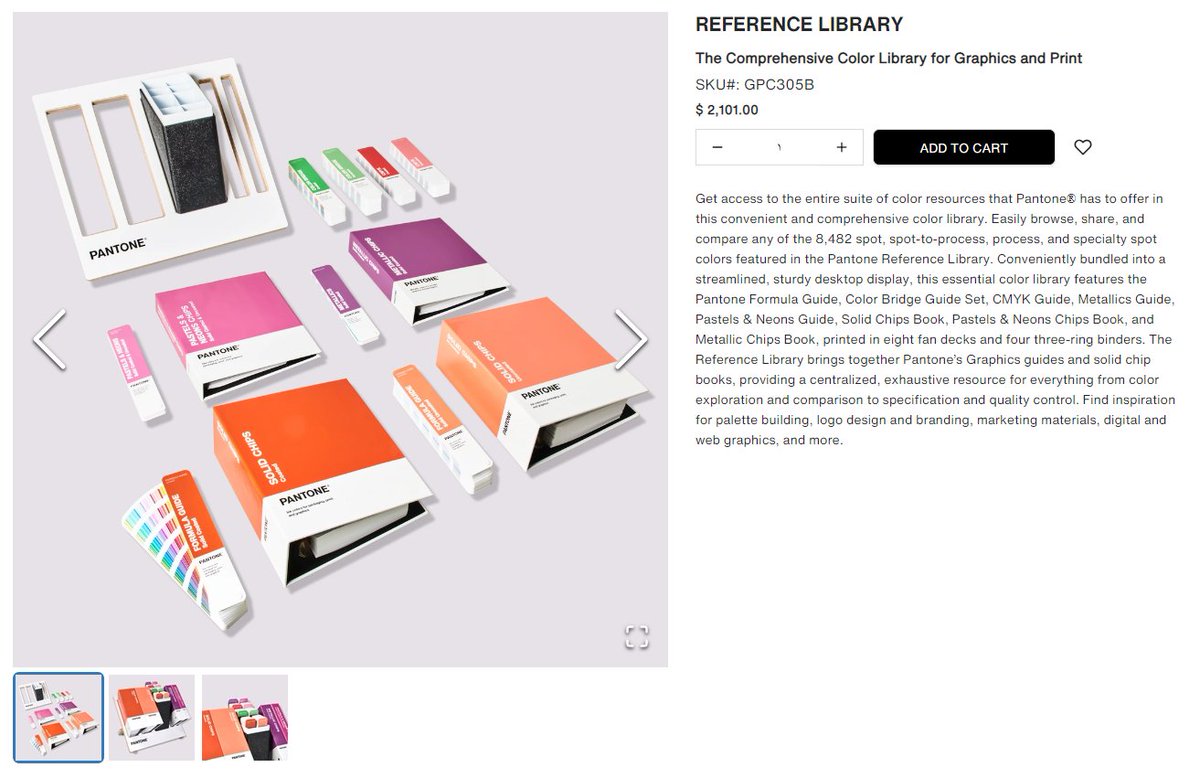
Task: Add product to wishlist with heart icon
Action: click(1083, 147)
